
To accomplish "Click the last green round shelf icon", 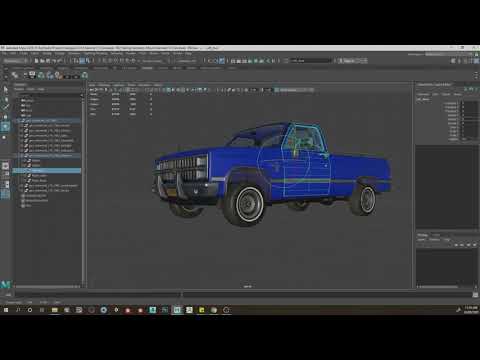I will point(85,75).
